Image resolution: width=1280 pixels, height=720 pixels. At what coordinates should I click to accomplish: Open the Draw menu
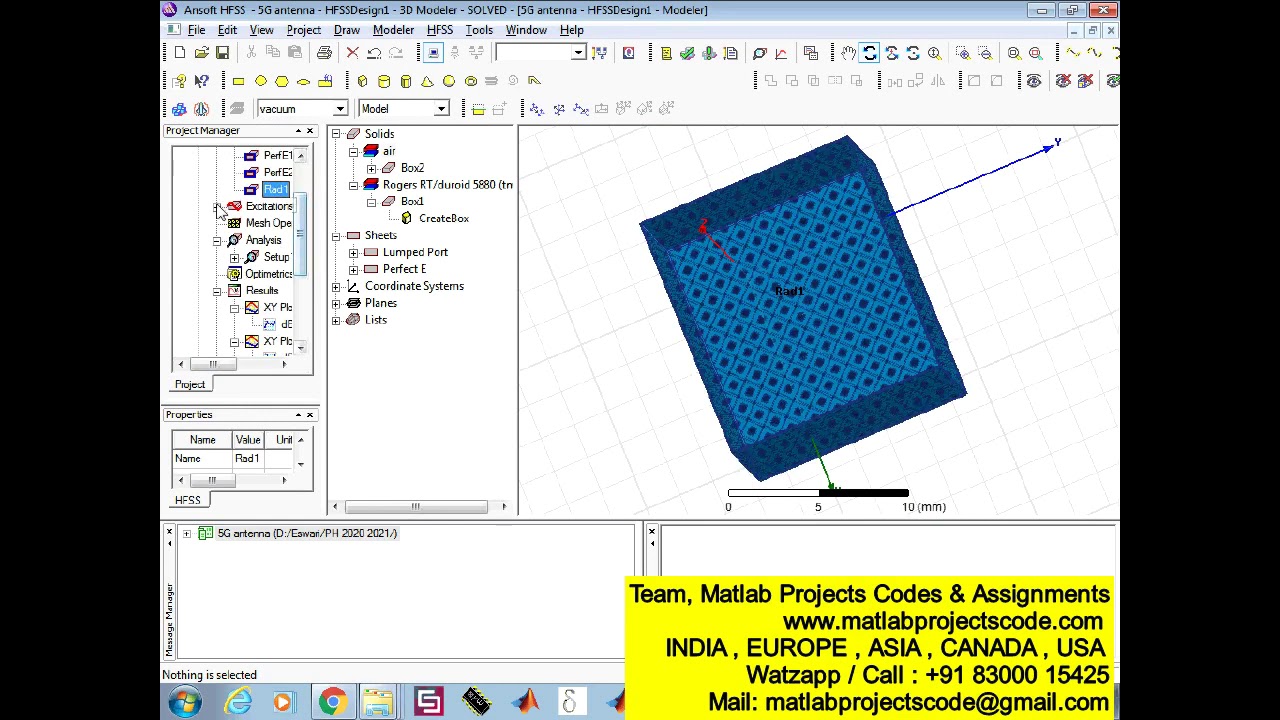347,30
